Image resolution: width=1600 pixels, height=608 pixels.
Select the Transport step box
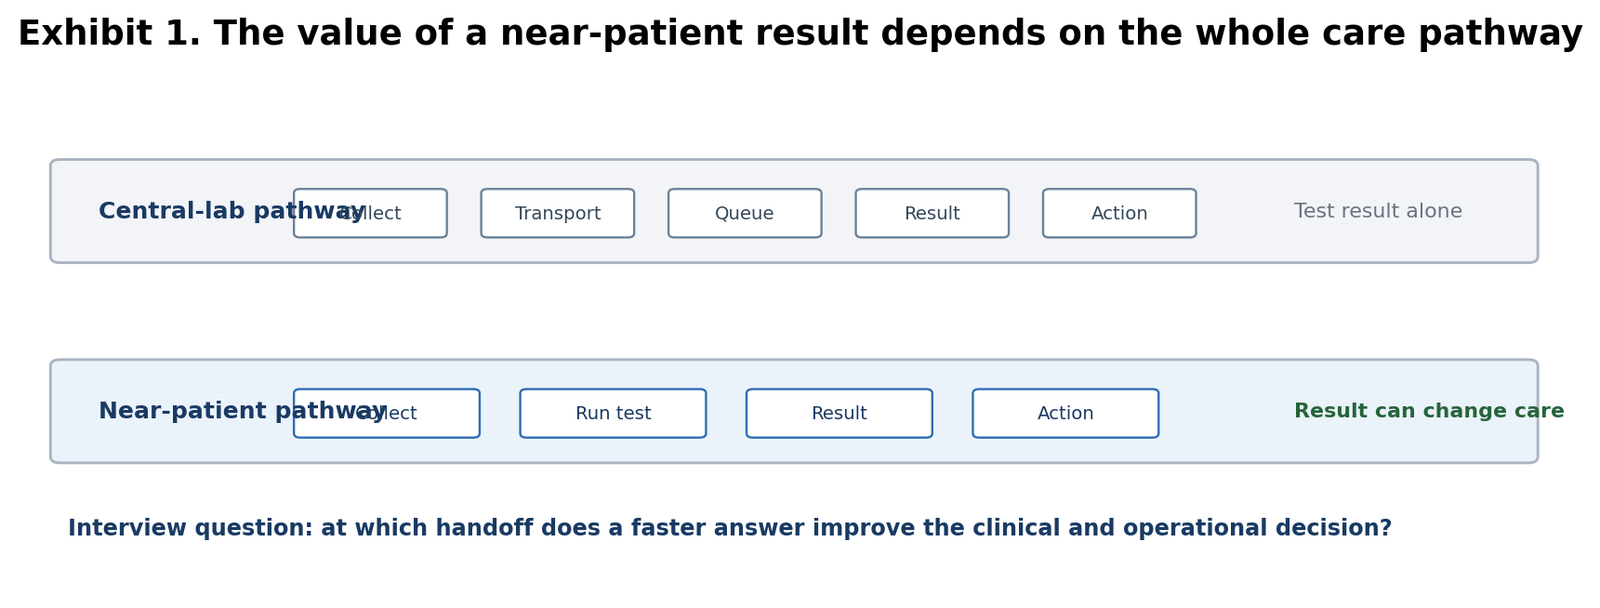tap(557, 213)
